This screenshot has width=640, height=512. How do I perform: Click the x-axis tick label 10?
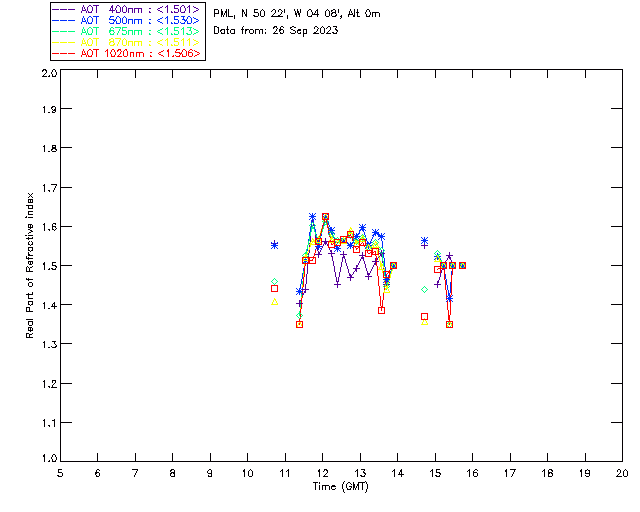click(x=247, y=473)
